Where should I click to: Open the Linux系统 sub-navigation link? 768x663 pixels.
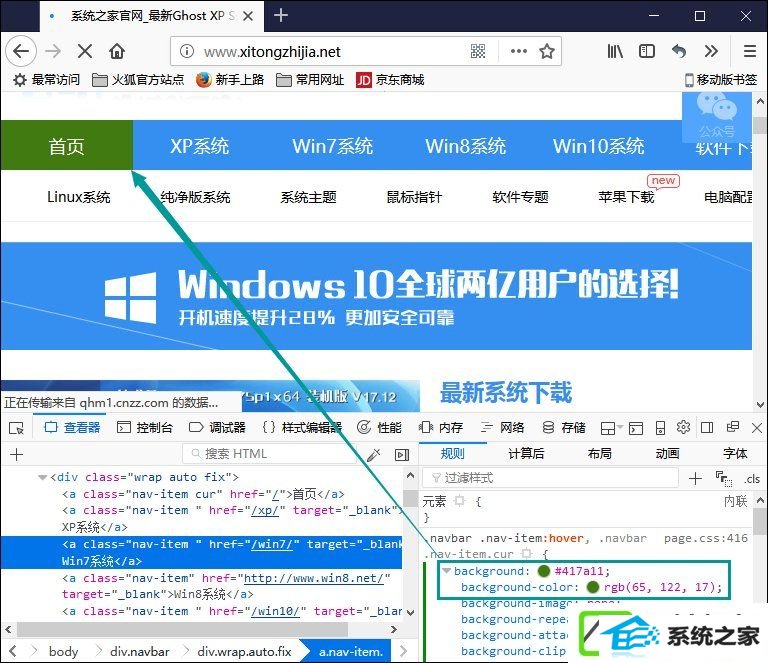[x=78, y=197]
